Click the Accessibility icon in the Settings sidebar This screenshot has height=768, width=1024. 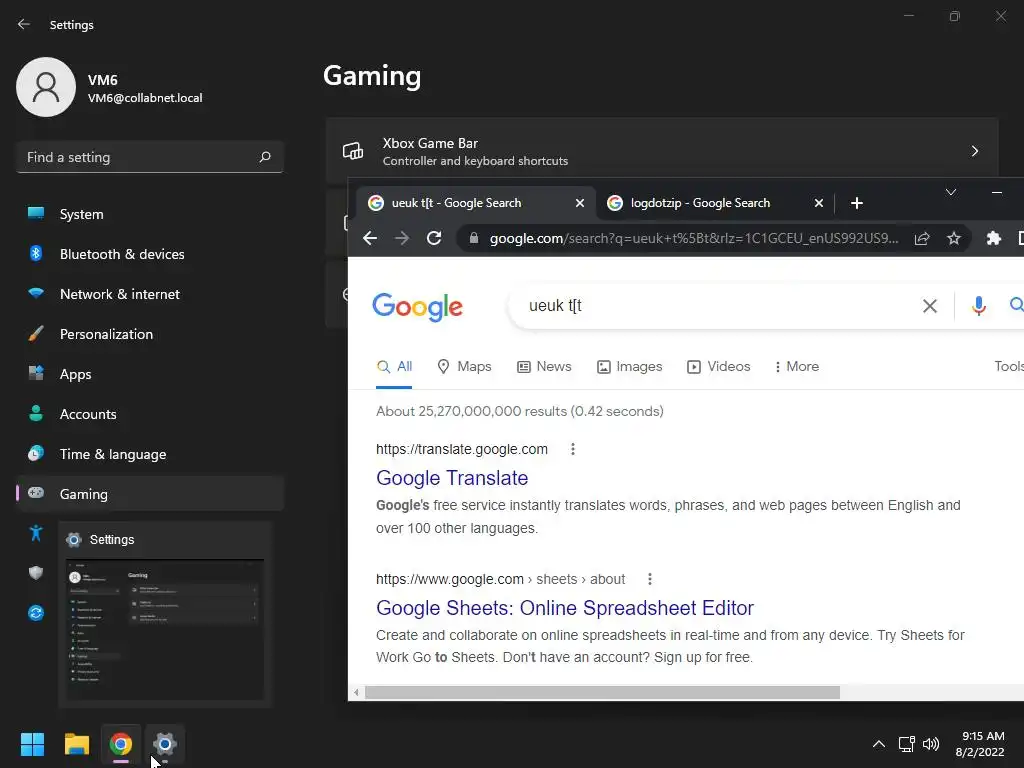pos(36,533)
